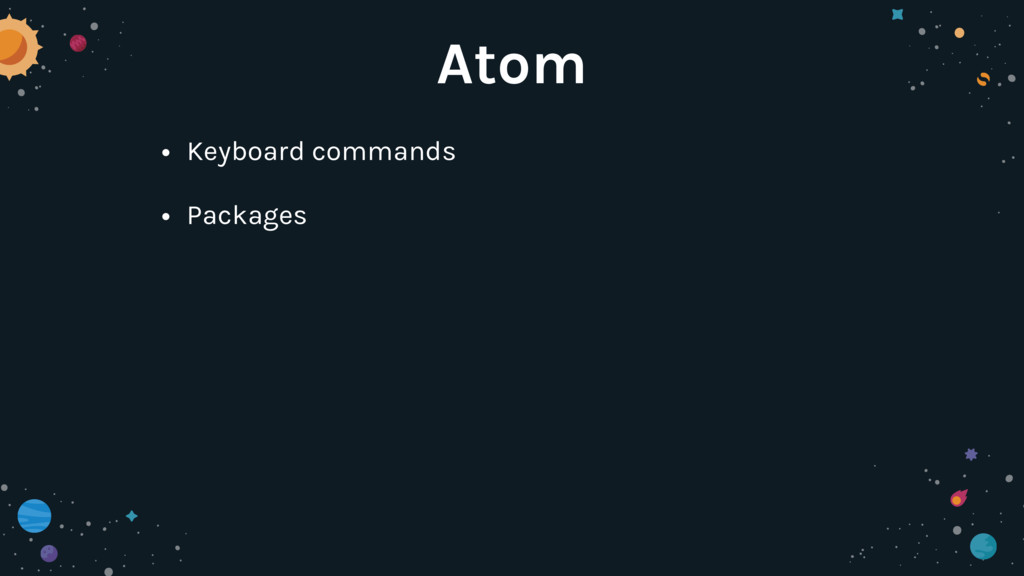
Task: Click the word commands in first bullet
Action: 384,152
